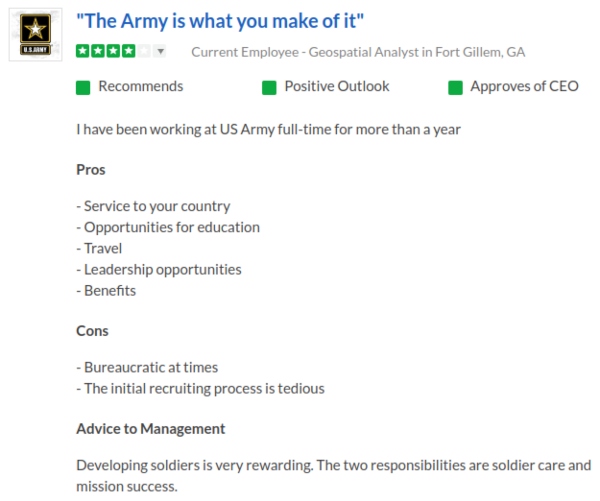Click the "Advice to Management" heading
Screen dimensions: 600x501
tap(150, 429)
